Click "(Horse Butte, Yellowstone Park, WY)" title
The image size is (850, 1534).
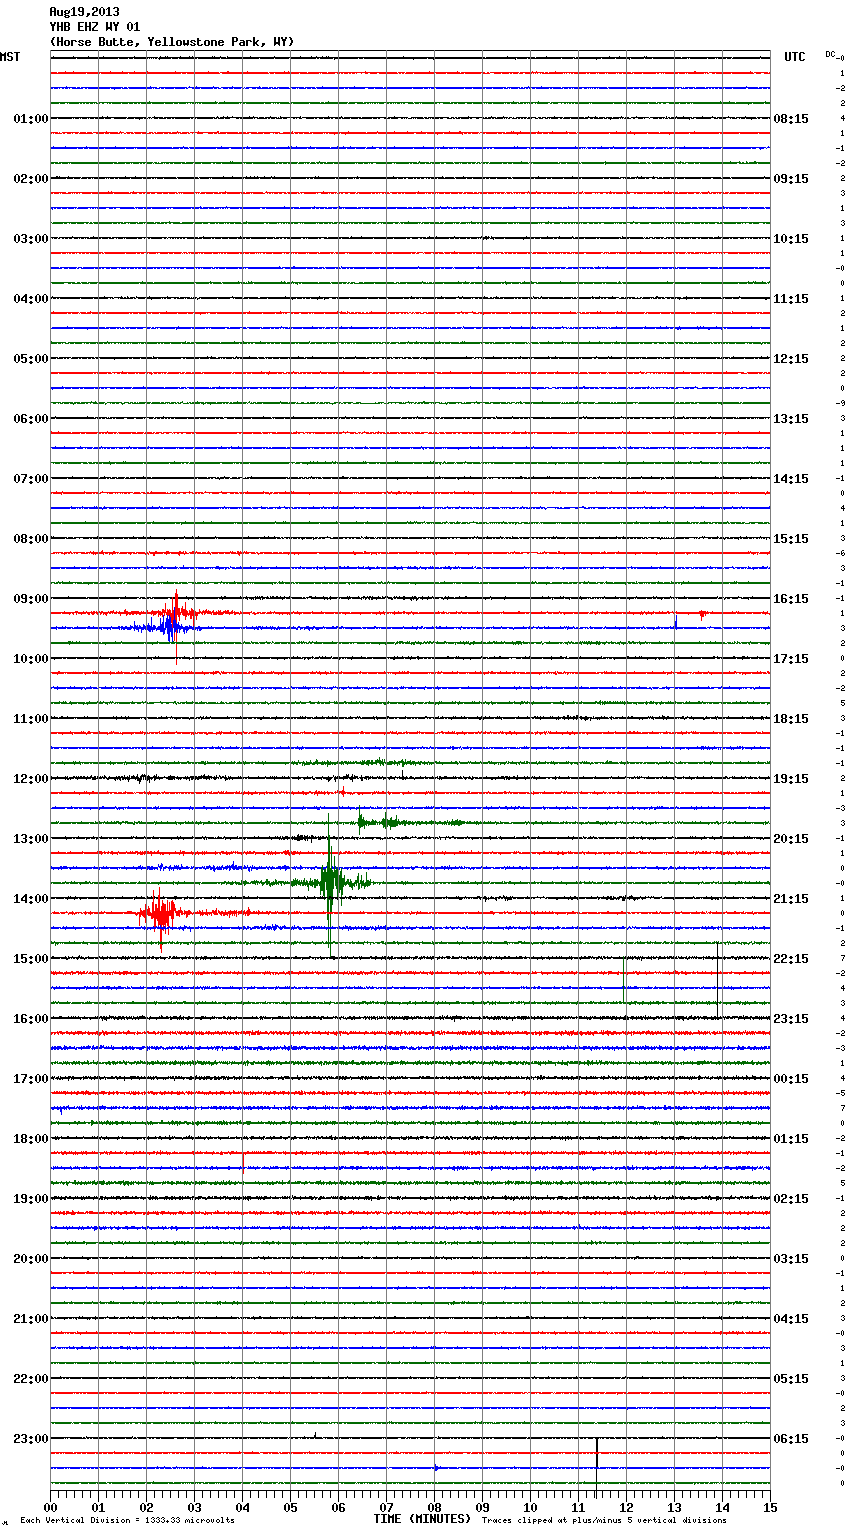[172, 42]
